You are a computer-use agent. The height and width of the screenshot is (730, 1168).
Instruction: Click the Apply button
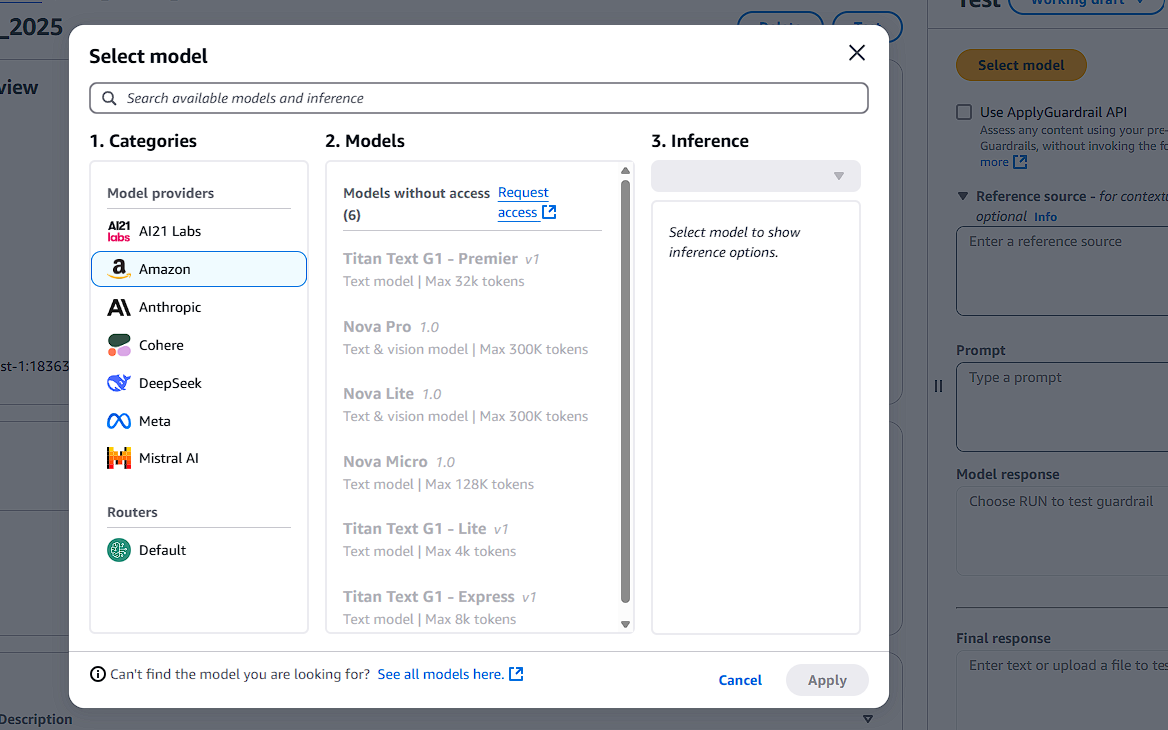click(827, 680)
